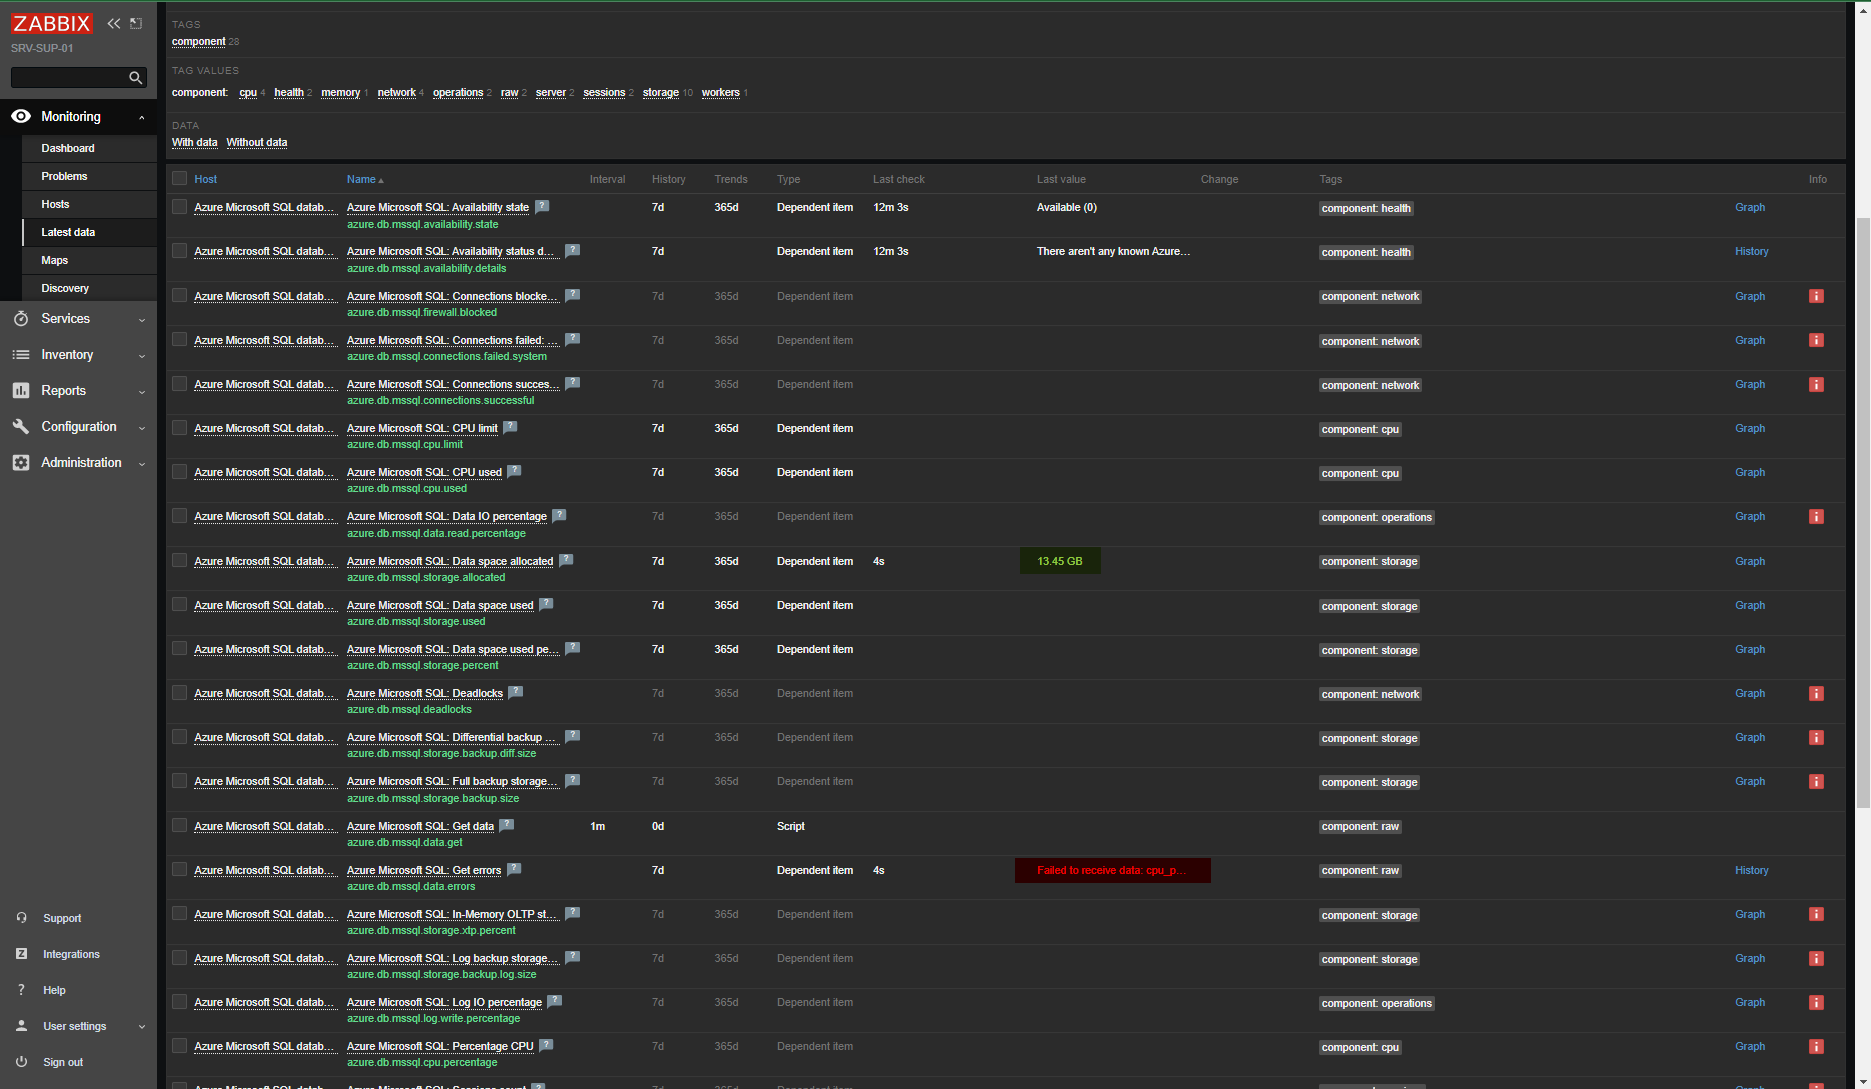This screenshot has width=1871, height=1089.
Task: Check the Get data row checkbox
Action: [x=179, y=826]
